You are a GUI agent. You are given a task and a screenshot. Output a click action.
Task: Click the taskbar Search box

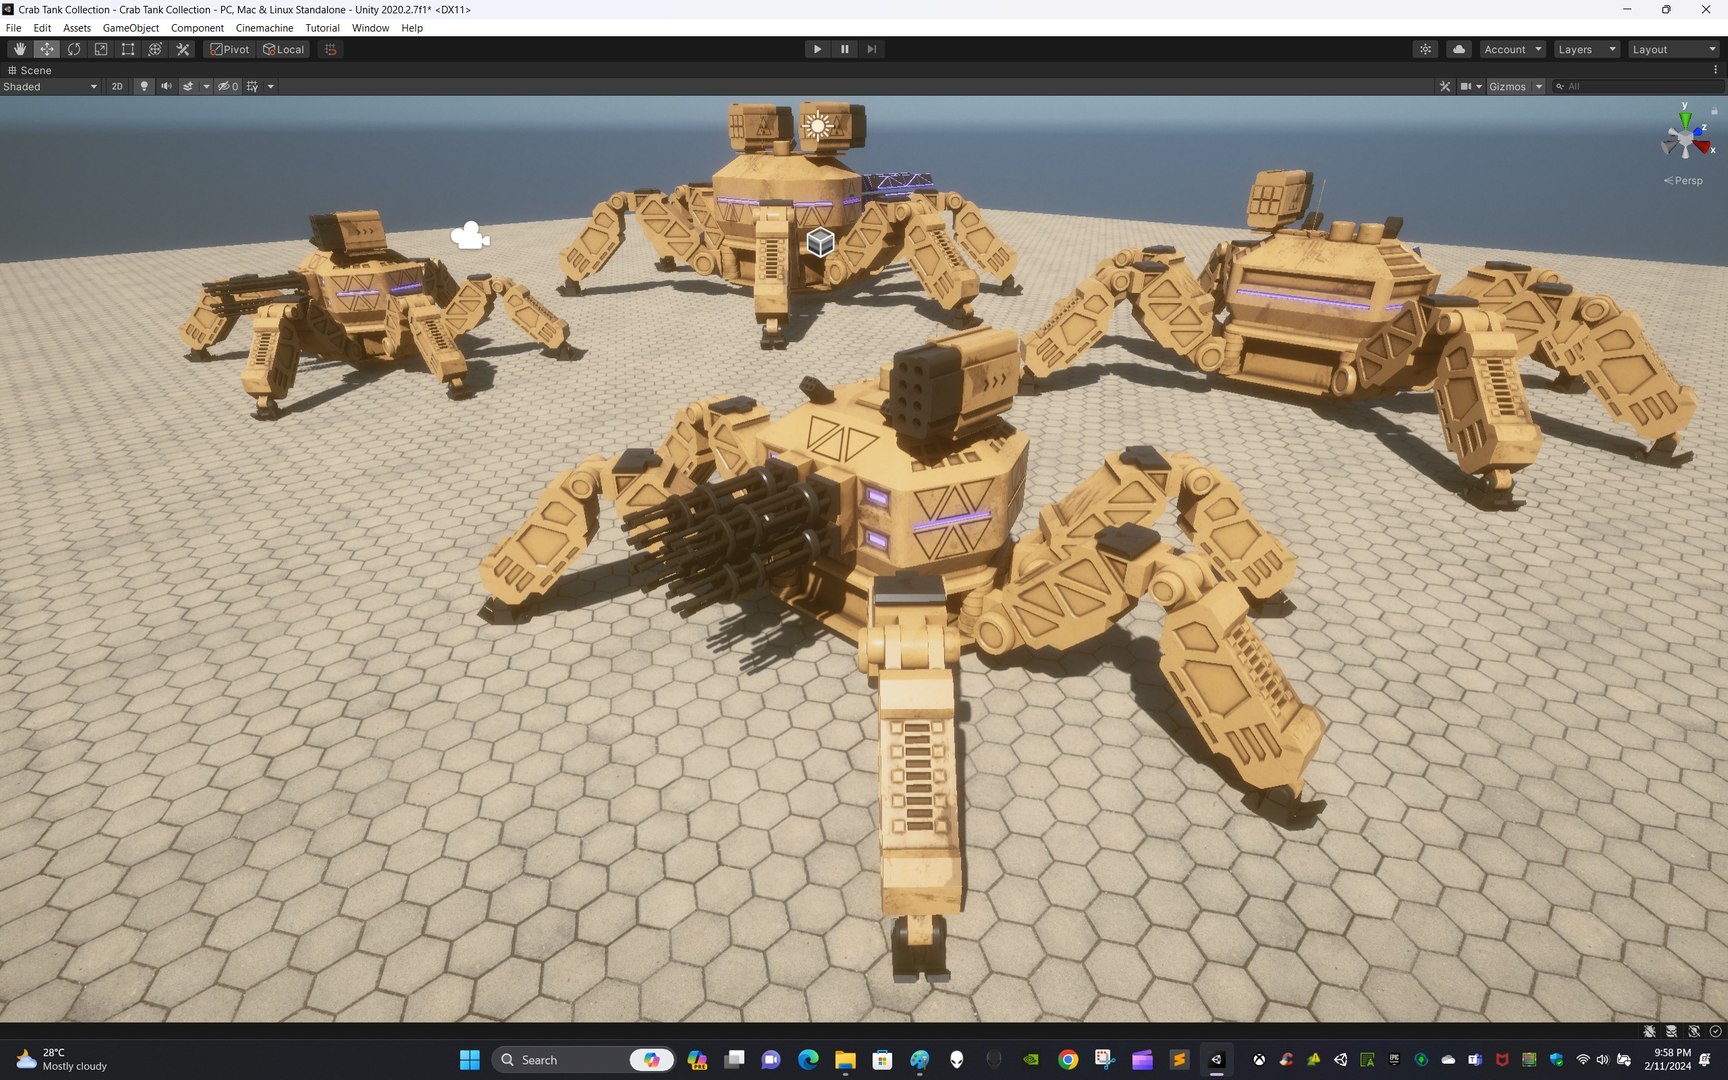pos(583,1059)
